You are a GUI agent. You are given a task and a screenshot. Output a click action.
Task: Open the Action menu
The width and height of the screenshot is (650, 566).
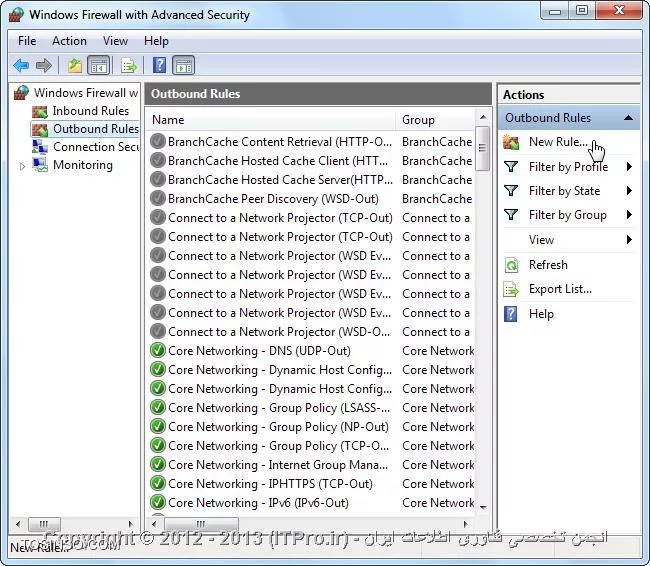pyautogui.click(x=69, y=41)
